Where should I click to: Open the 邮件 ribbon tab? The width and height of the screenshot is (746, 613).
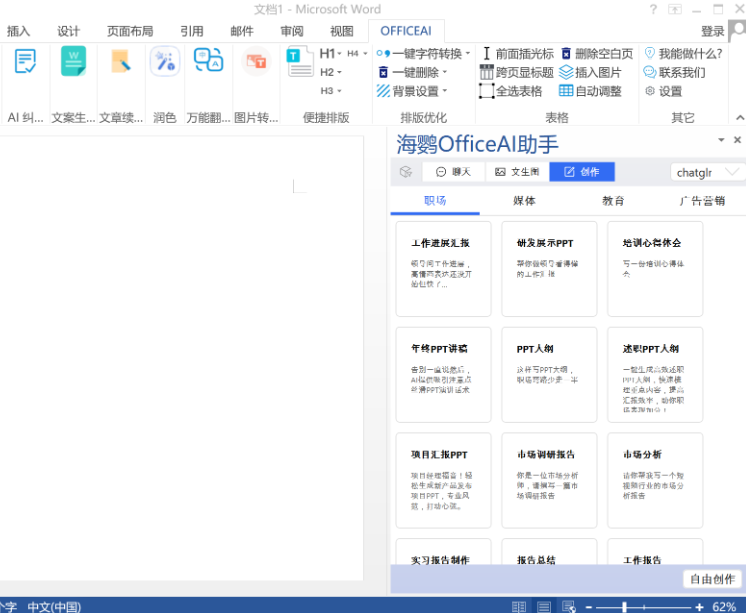(x=242, y=31)
